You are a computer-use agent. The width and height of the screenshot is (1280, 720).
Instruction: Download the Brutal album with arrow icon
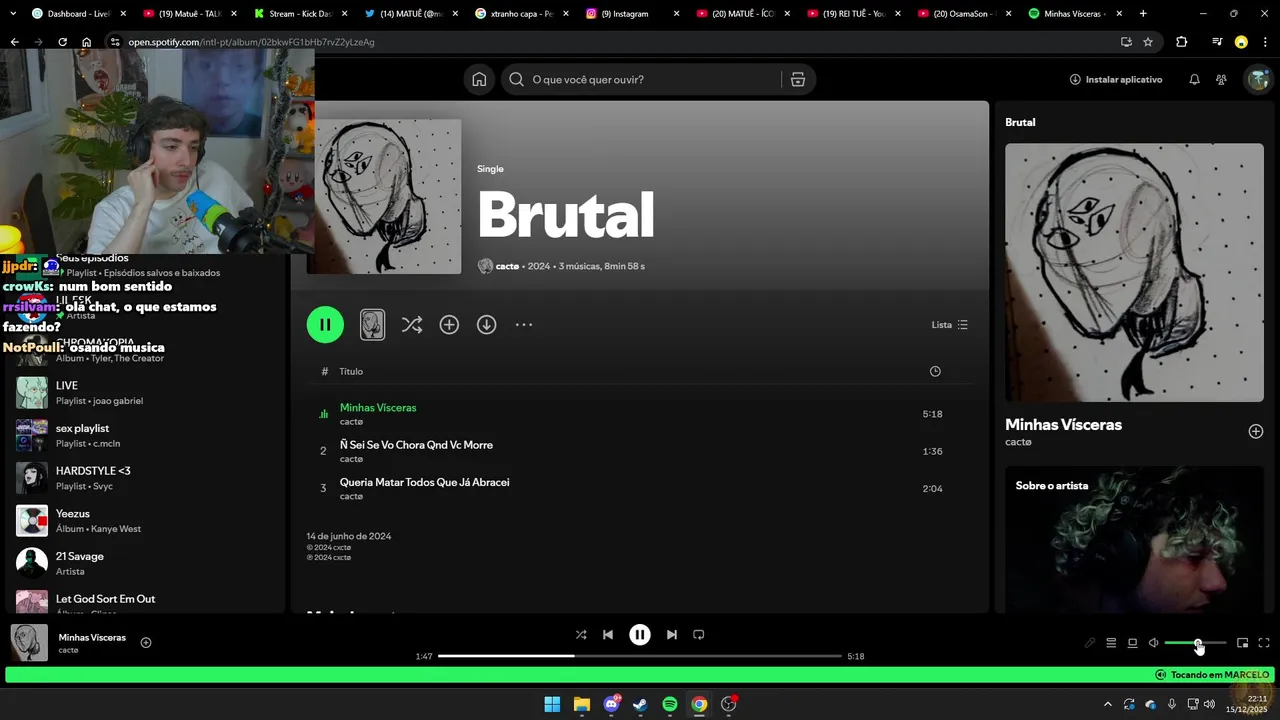click(486, 325)
